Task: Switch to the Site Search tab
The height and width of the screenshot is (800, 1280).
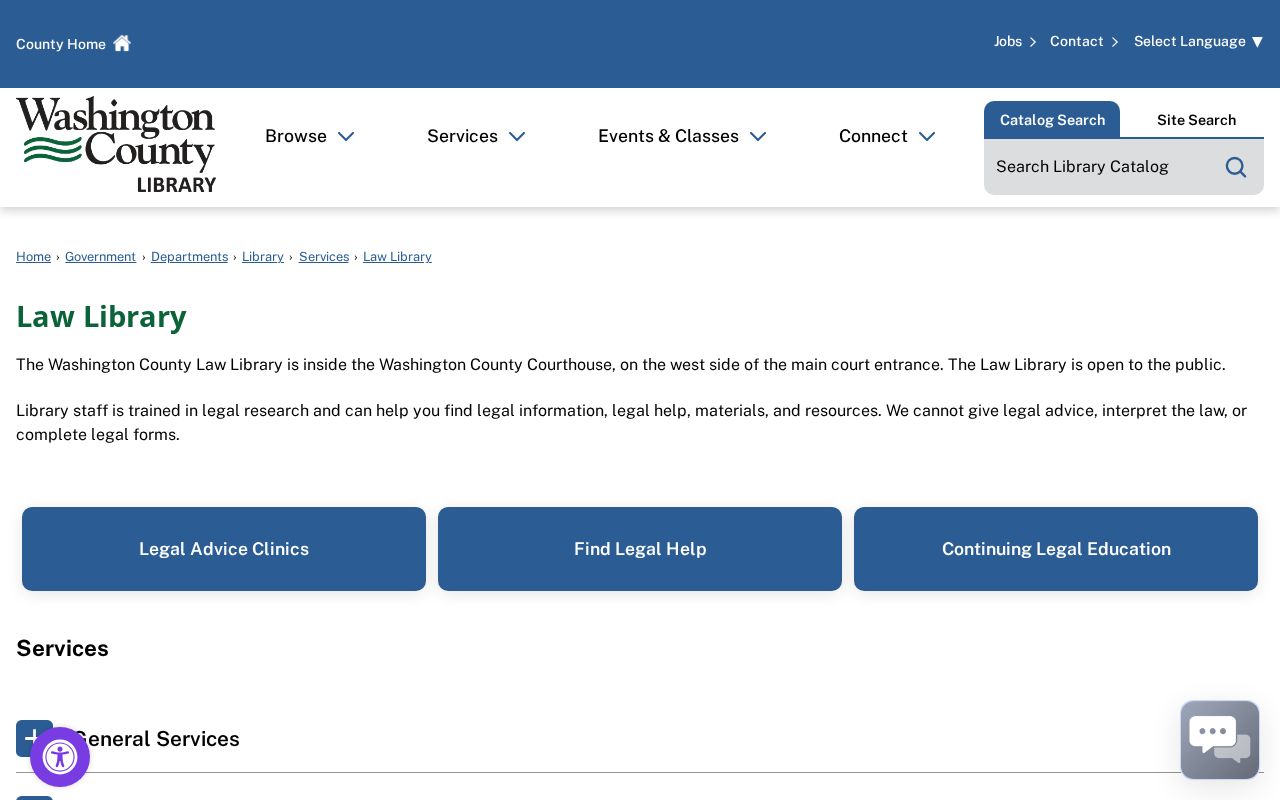Action: 1196,120
